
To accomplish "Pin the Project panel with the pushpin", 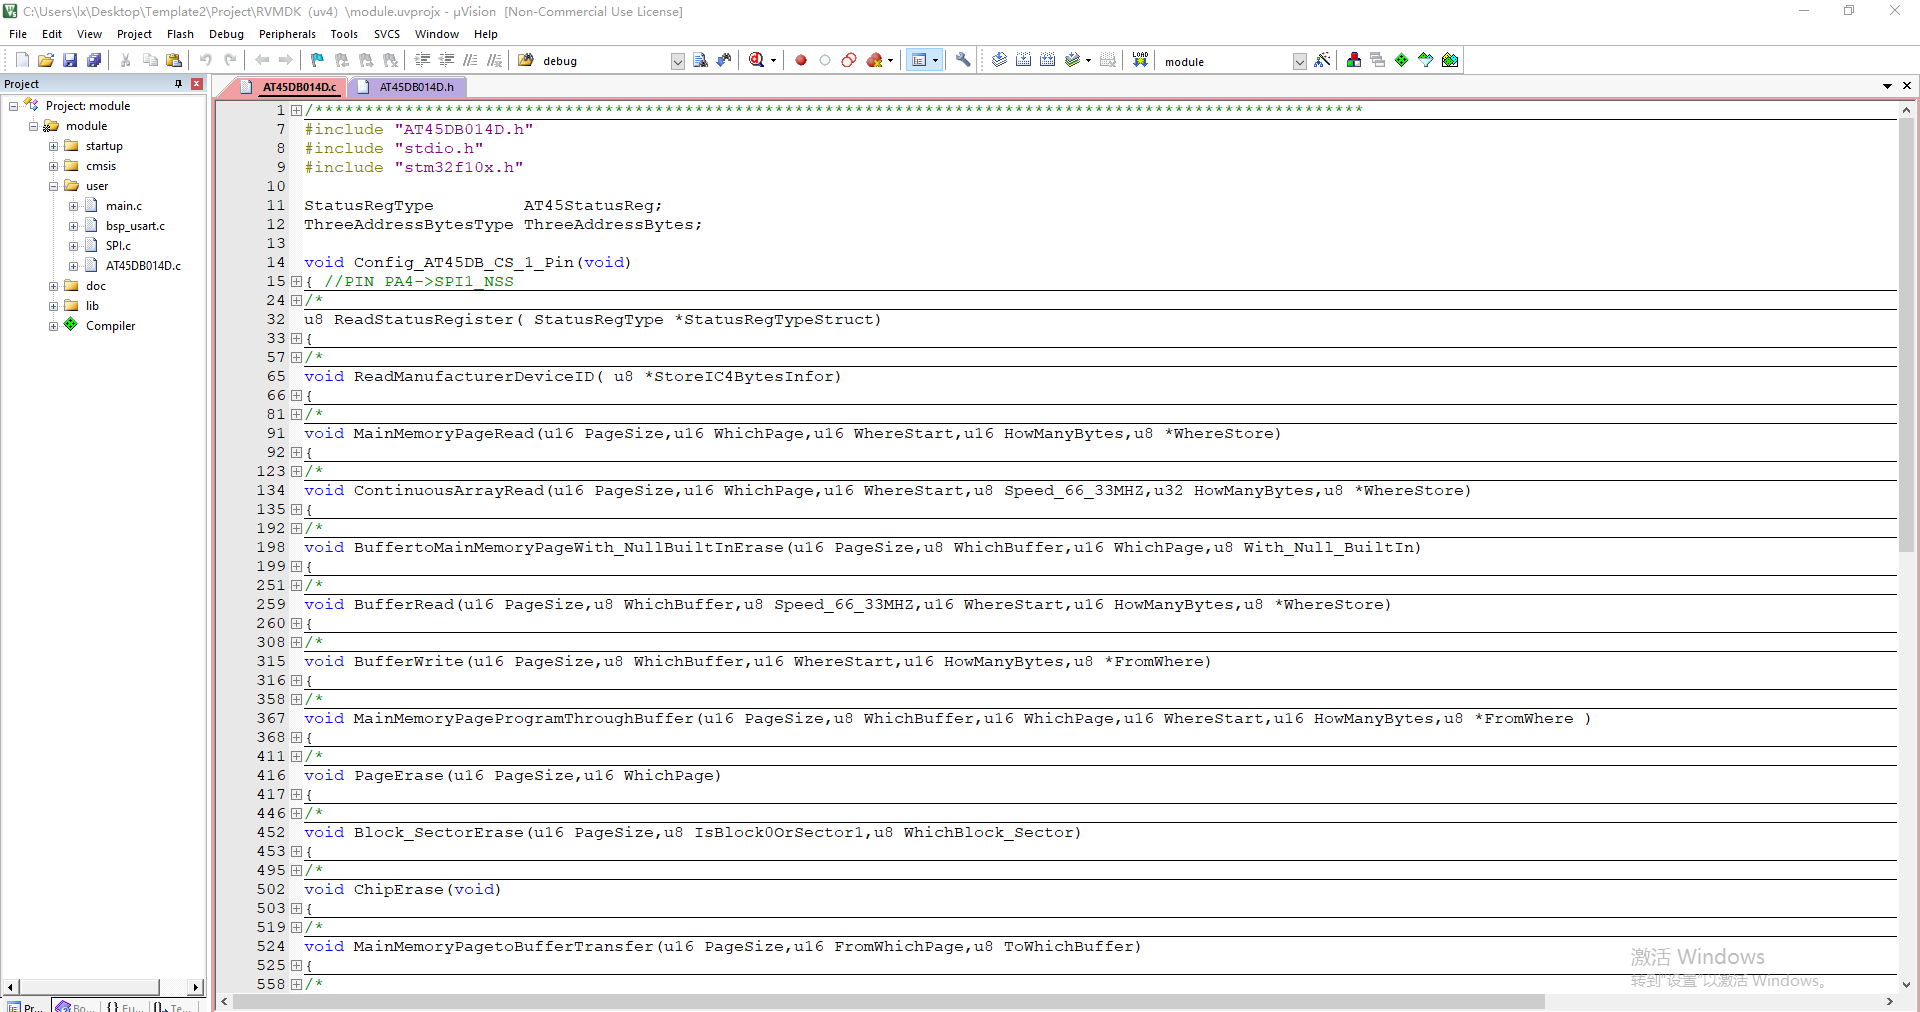I will point(179,84).
